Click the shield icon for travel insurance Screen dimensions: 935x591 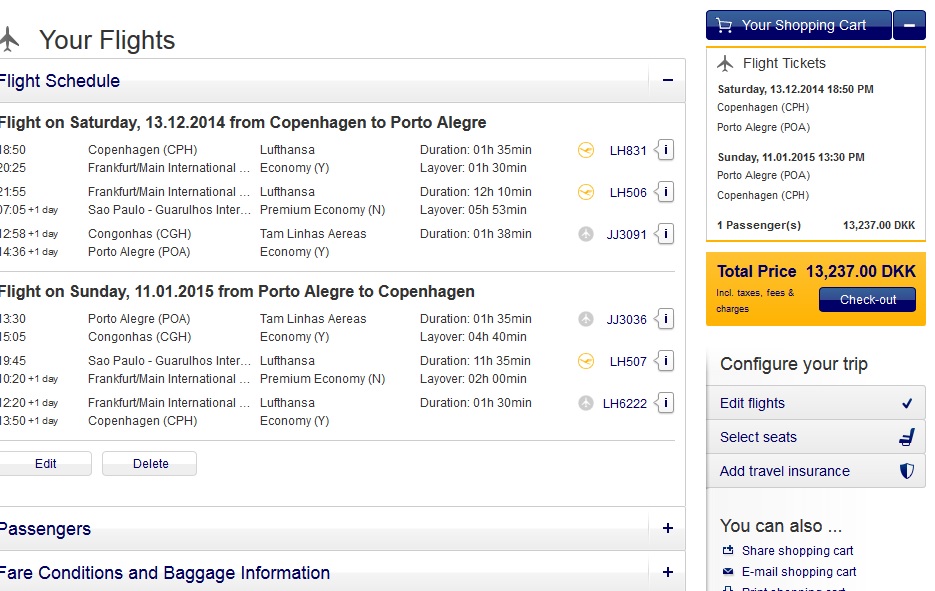pos(906,471)
